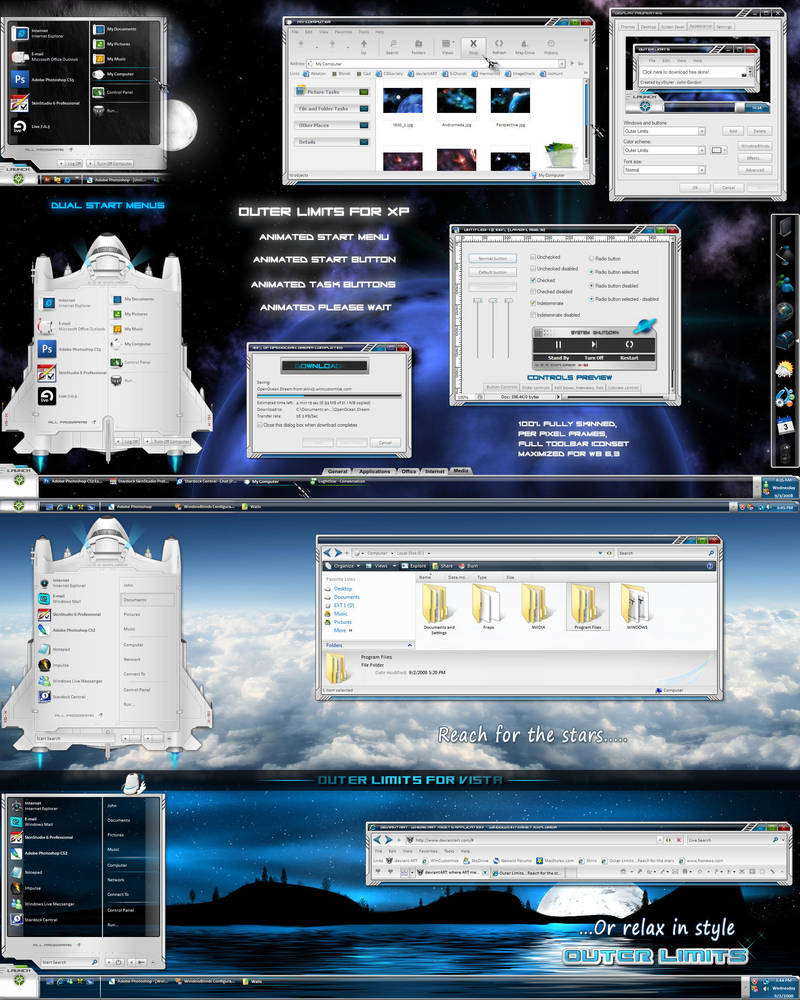Check Close this dialog box when download completes
Viewport: 800px width, 1000px height.
point(260,425)
